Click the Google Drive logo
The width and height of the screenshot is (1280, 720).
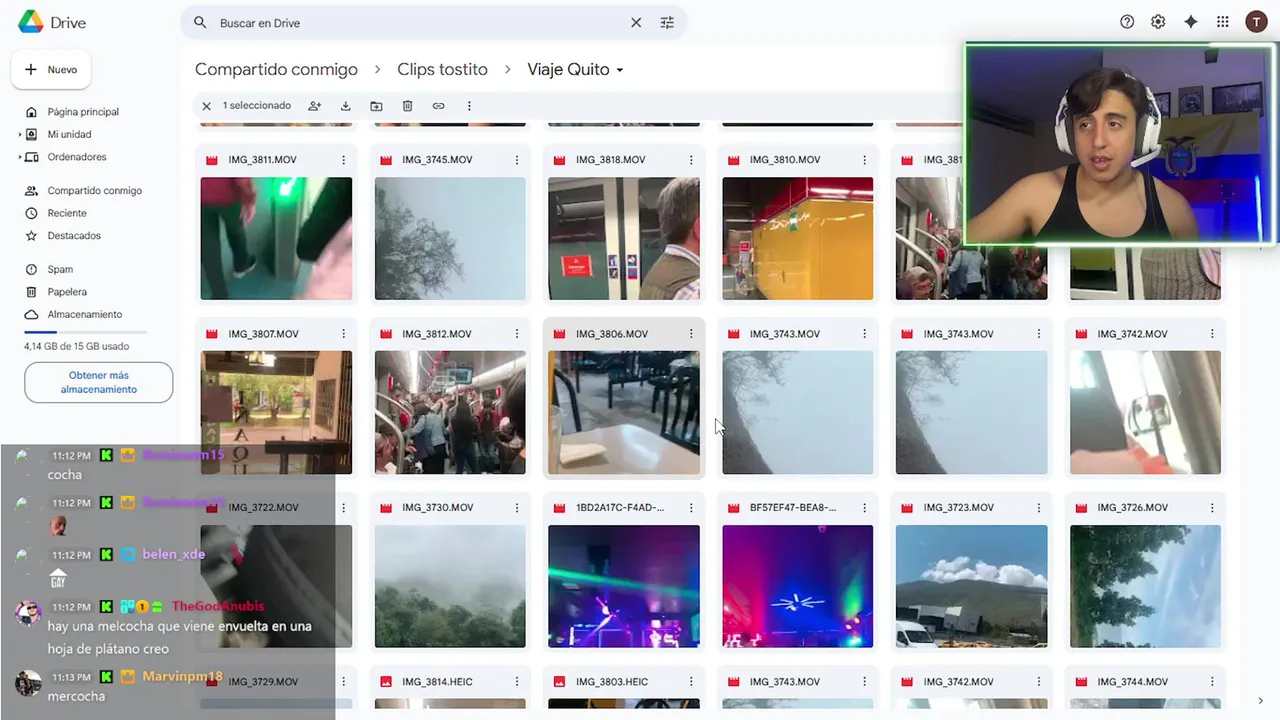tap(30, 22)
